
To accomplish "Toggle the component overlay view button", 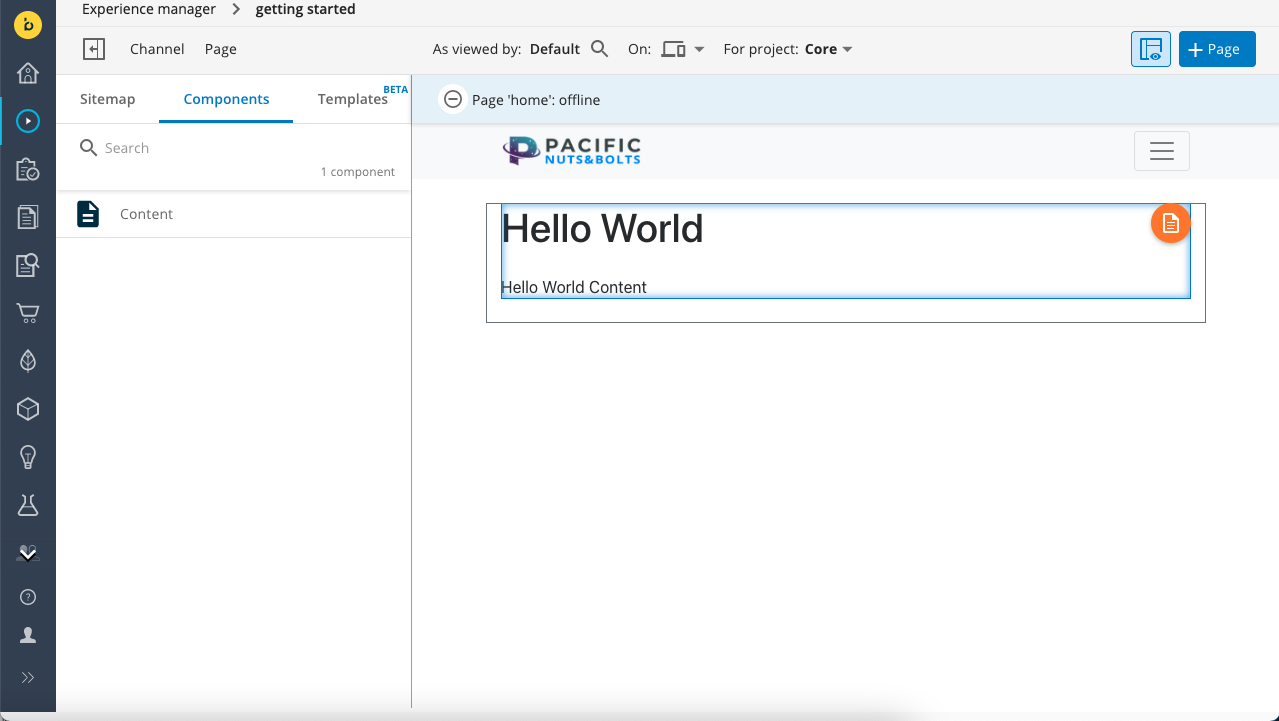I will (x=1150, y=49).
